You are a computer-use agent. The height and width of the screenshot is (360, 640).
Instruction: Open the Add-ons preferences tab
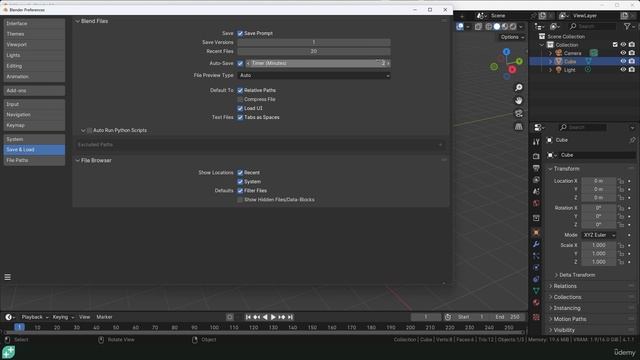[34, 91]
